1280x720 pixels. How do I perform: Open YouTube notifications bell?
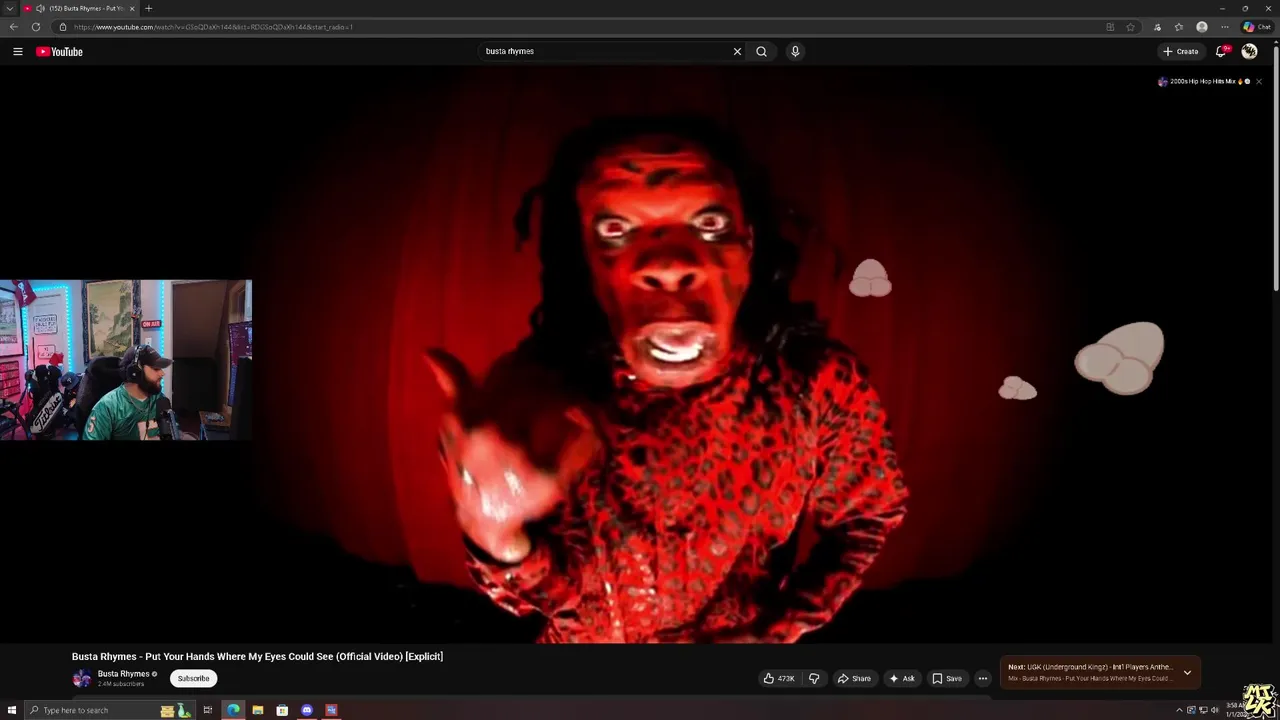pyautogui.click(x=1221, y=51)
